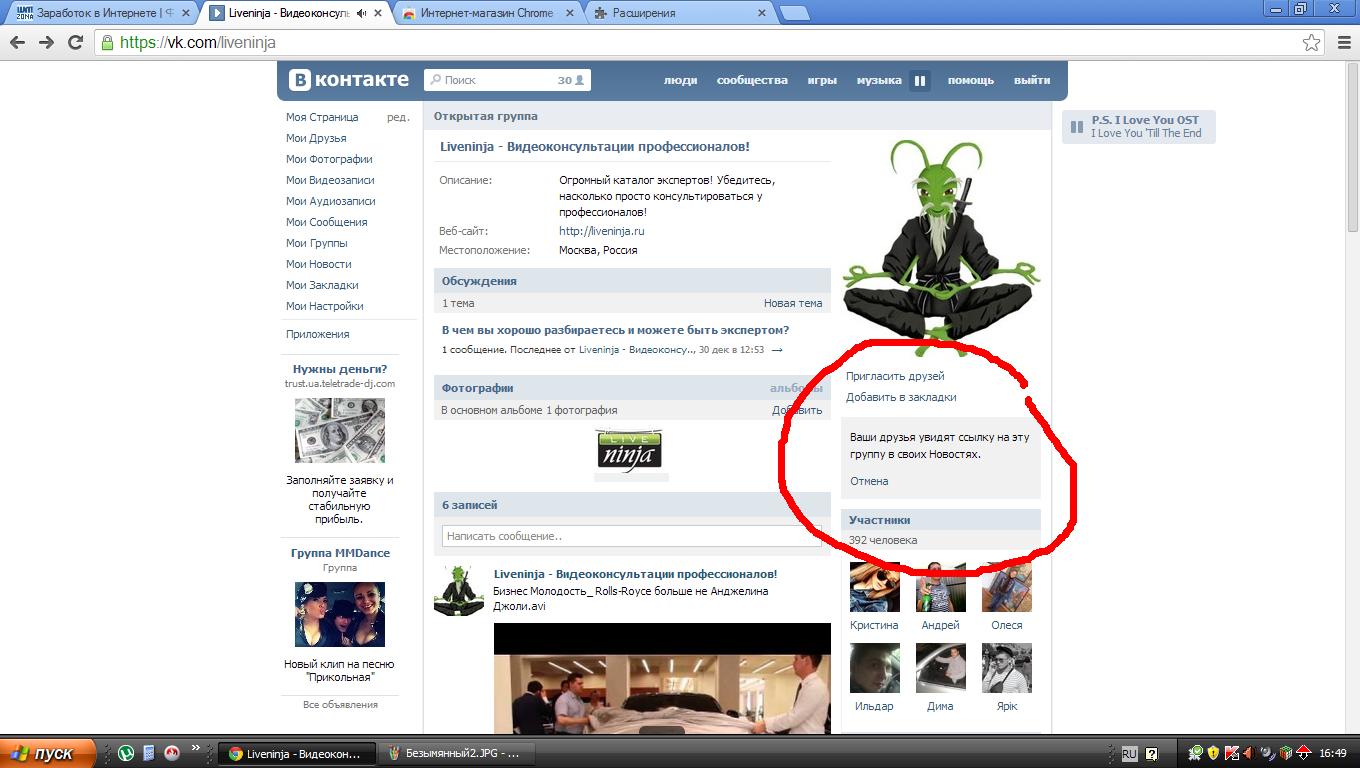
Task: Open Мои Настройки
Action: pos(325,306)
